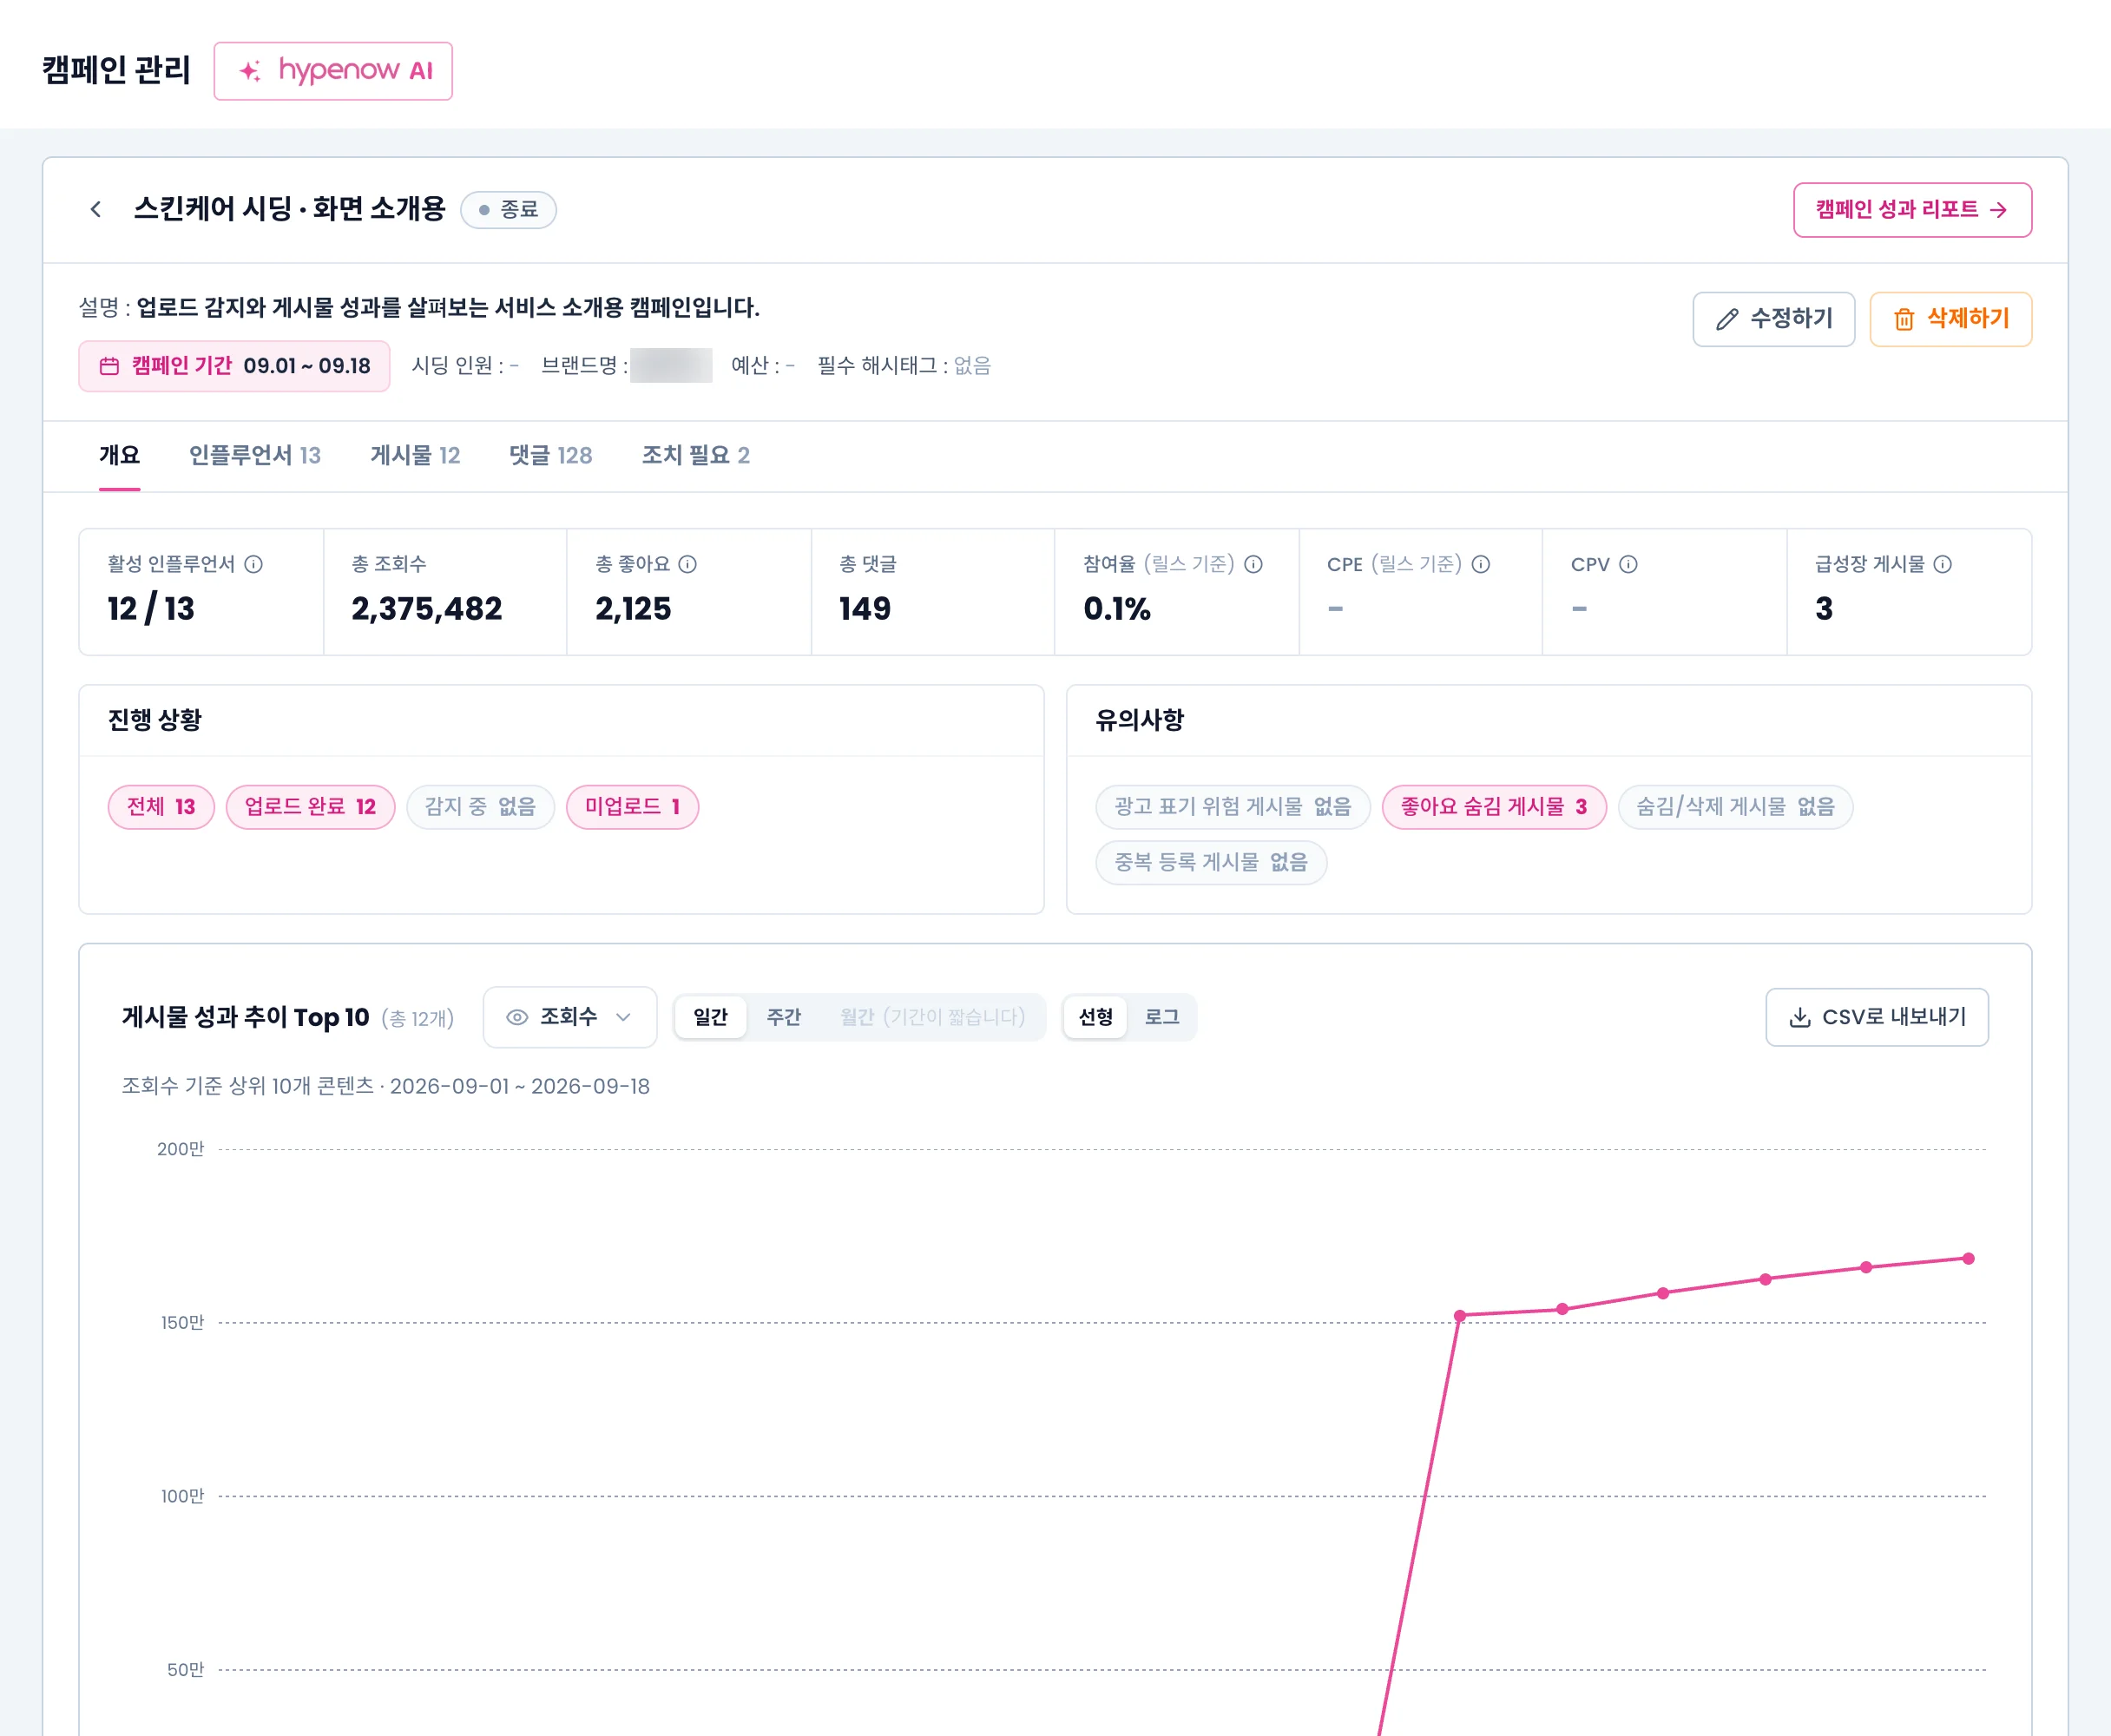Open hypenow AI sparkle button

pyautogui.click(x=333, y=71)
